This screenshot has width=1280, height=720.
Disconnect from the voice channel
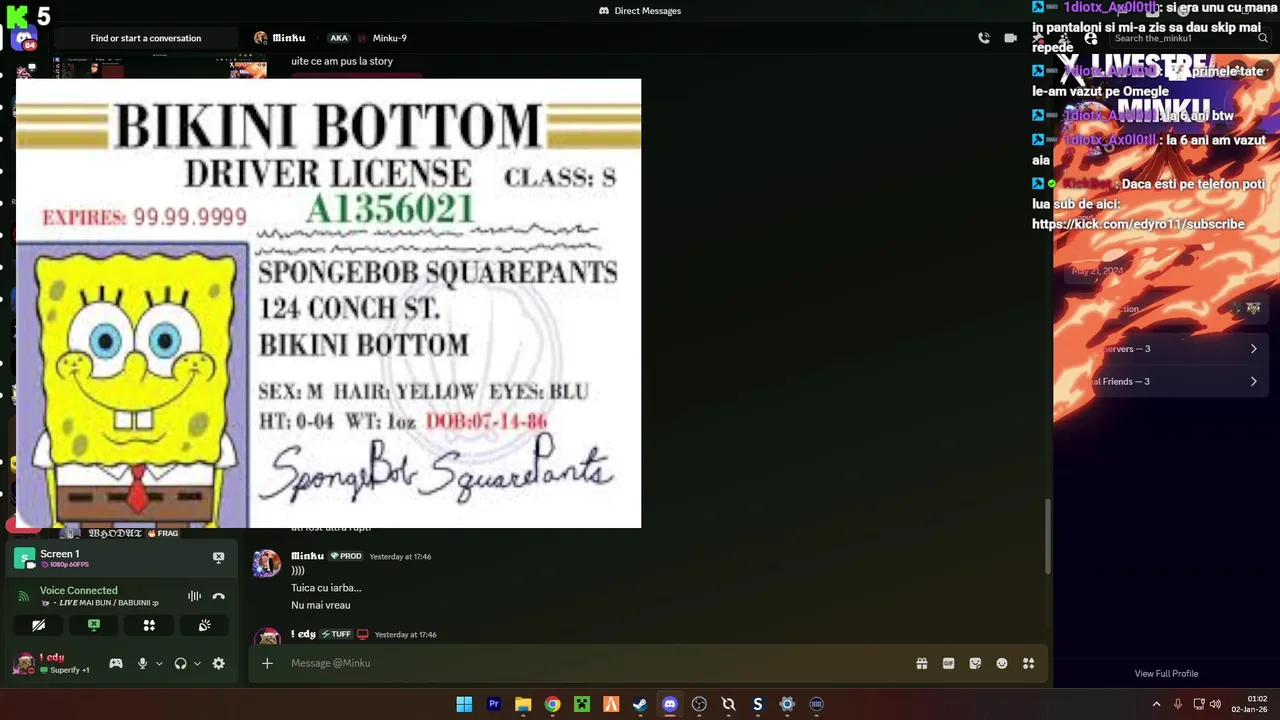coord(219,596)
